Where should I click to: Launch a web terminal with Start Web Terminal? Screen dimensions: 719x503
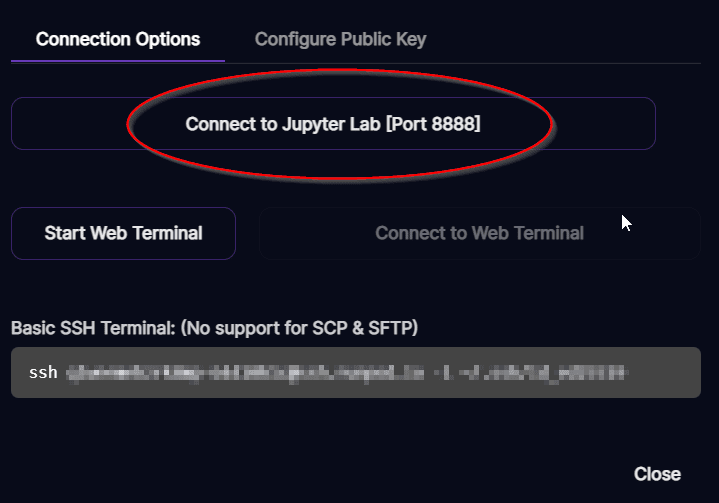(123, 233)
